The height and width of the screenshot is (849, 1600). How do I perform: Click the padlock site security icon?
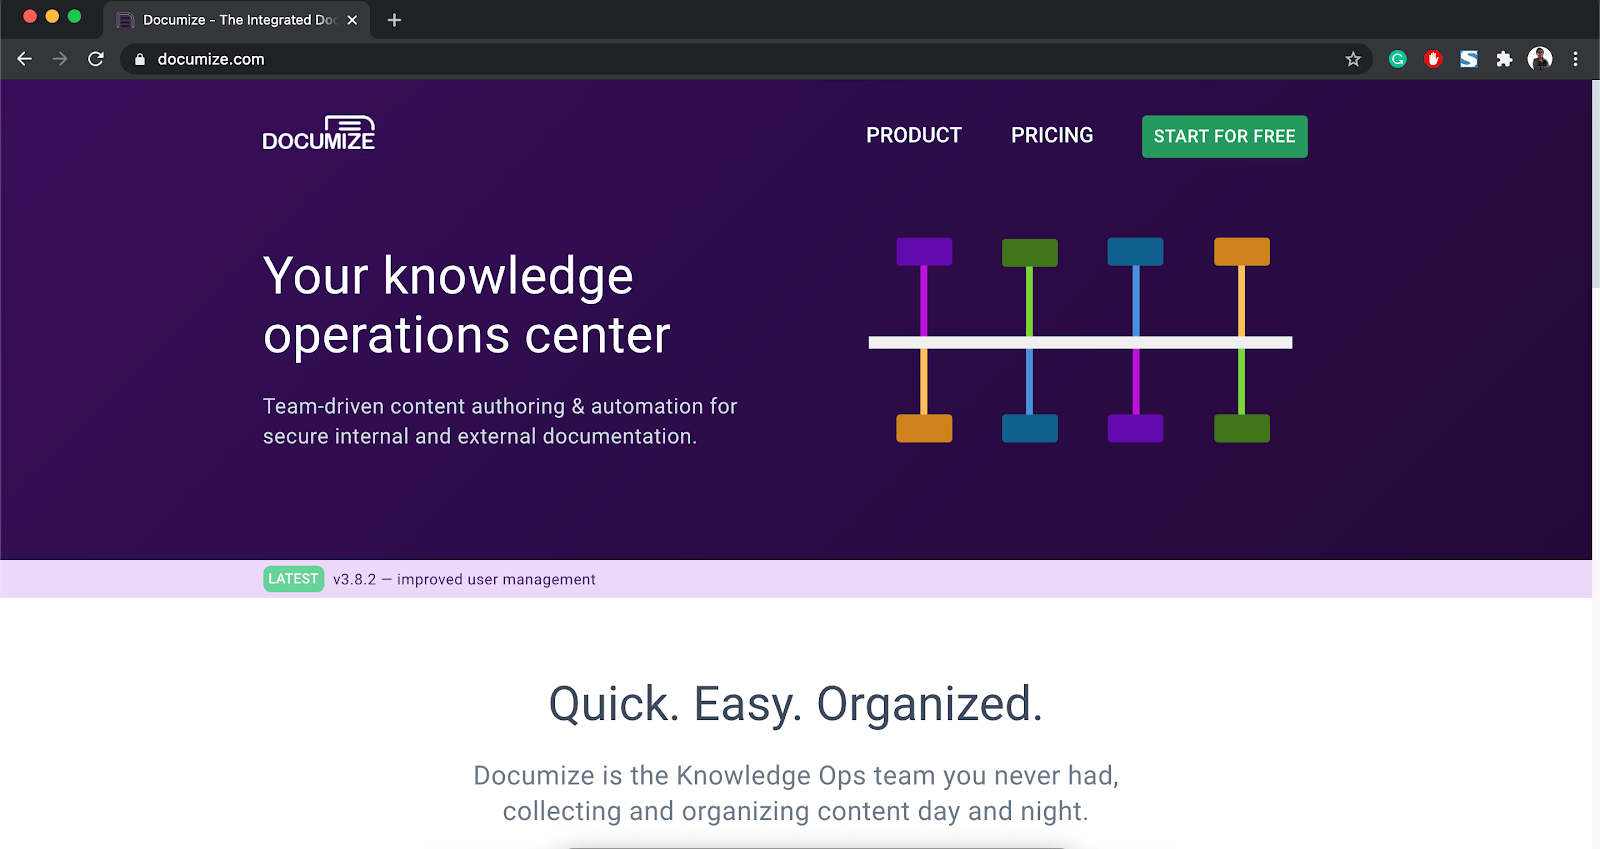[x=140, y=59]
